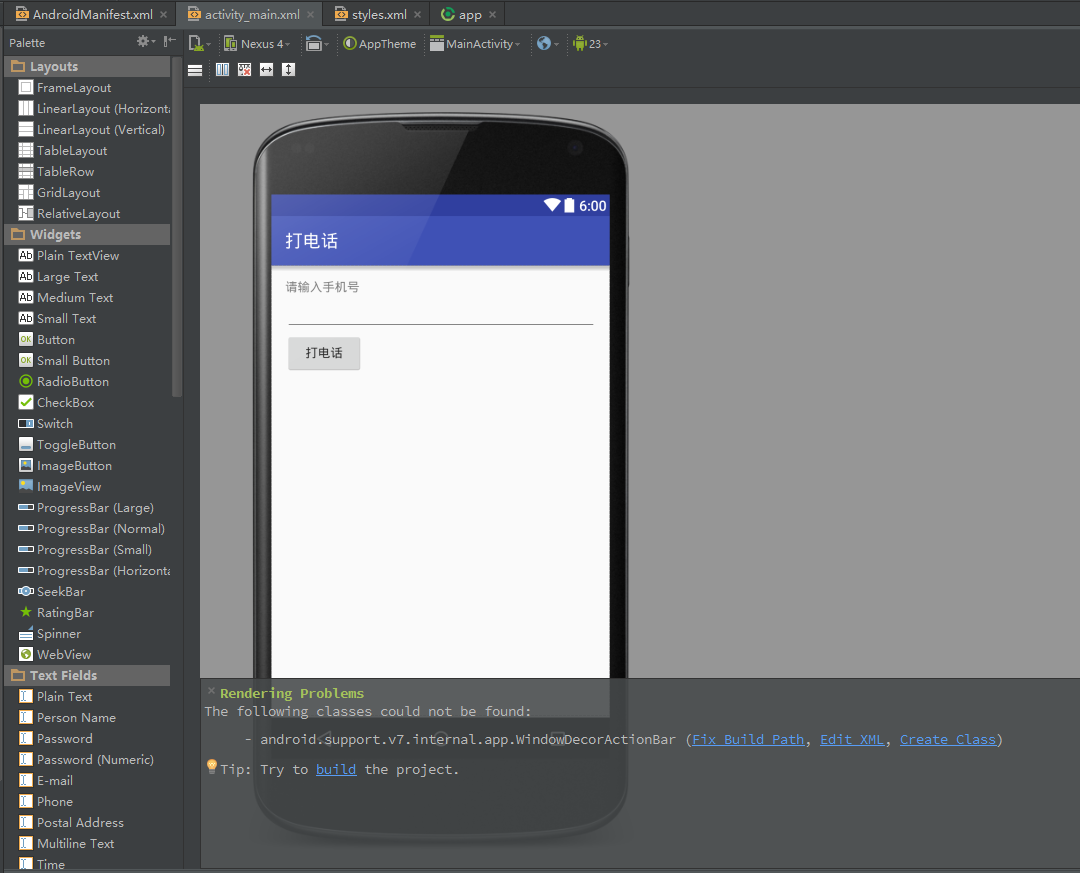This screenshot has width=1080, height=873.
Task: Open the Palette settings gear menu
Action: 145,42
